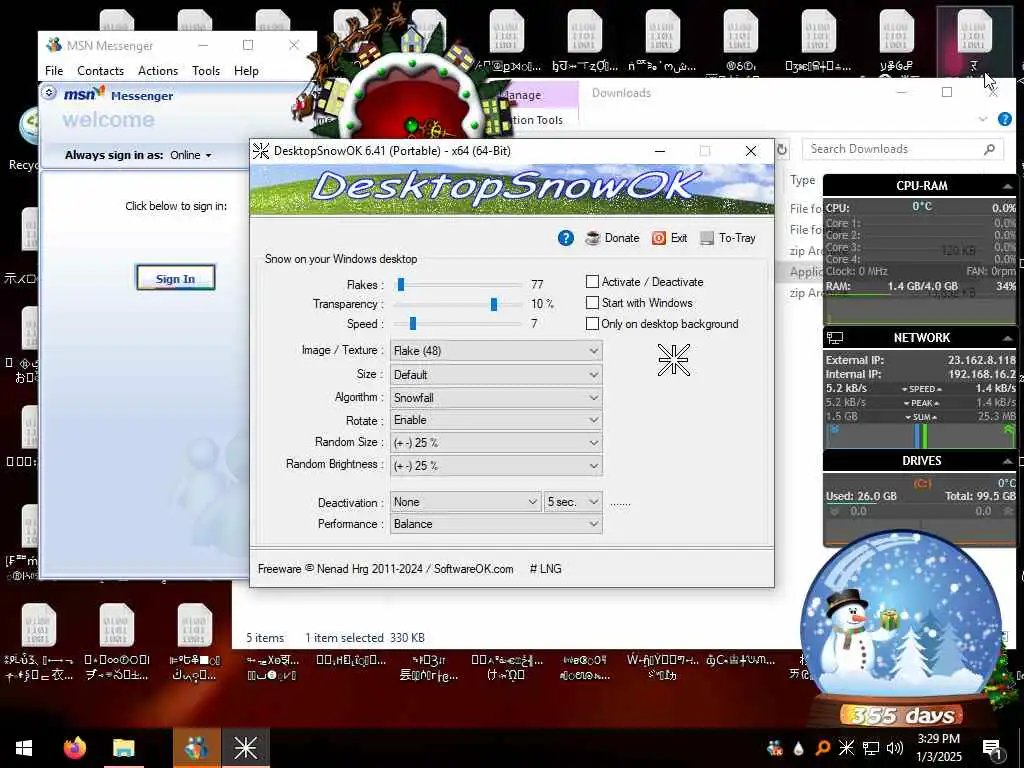This screenshot has height=768, width=1024.
Task: Enable Start with Windows checkbox
Action: pyautogui.click(x=592, y=302)
